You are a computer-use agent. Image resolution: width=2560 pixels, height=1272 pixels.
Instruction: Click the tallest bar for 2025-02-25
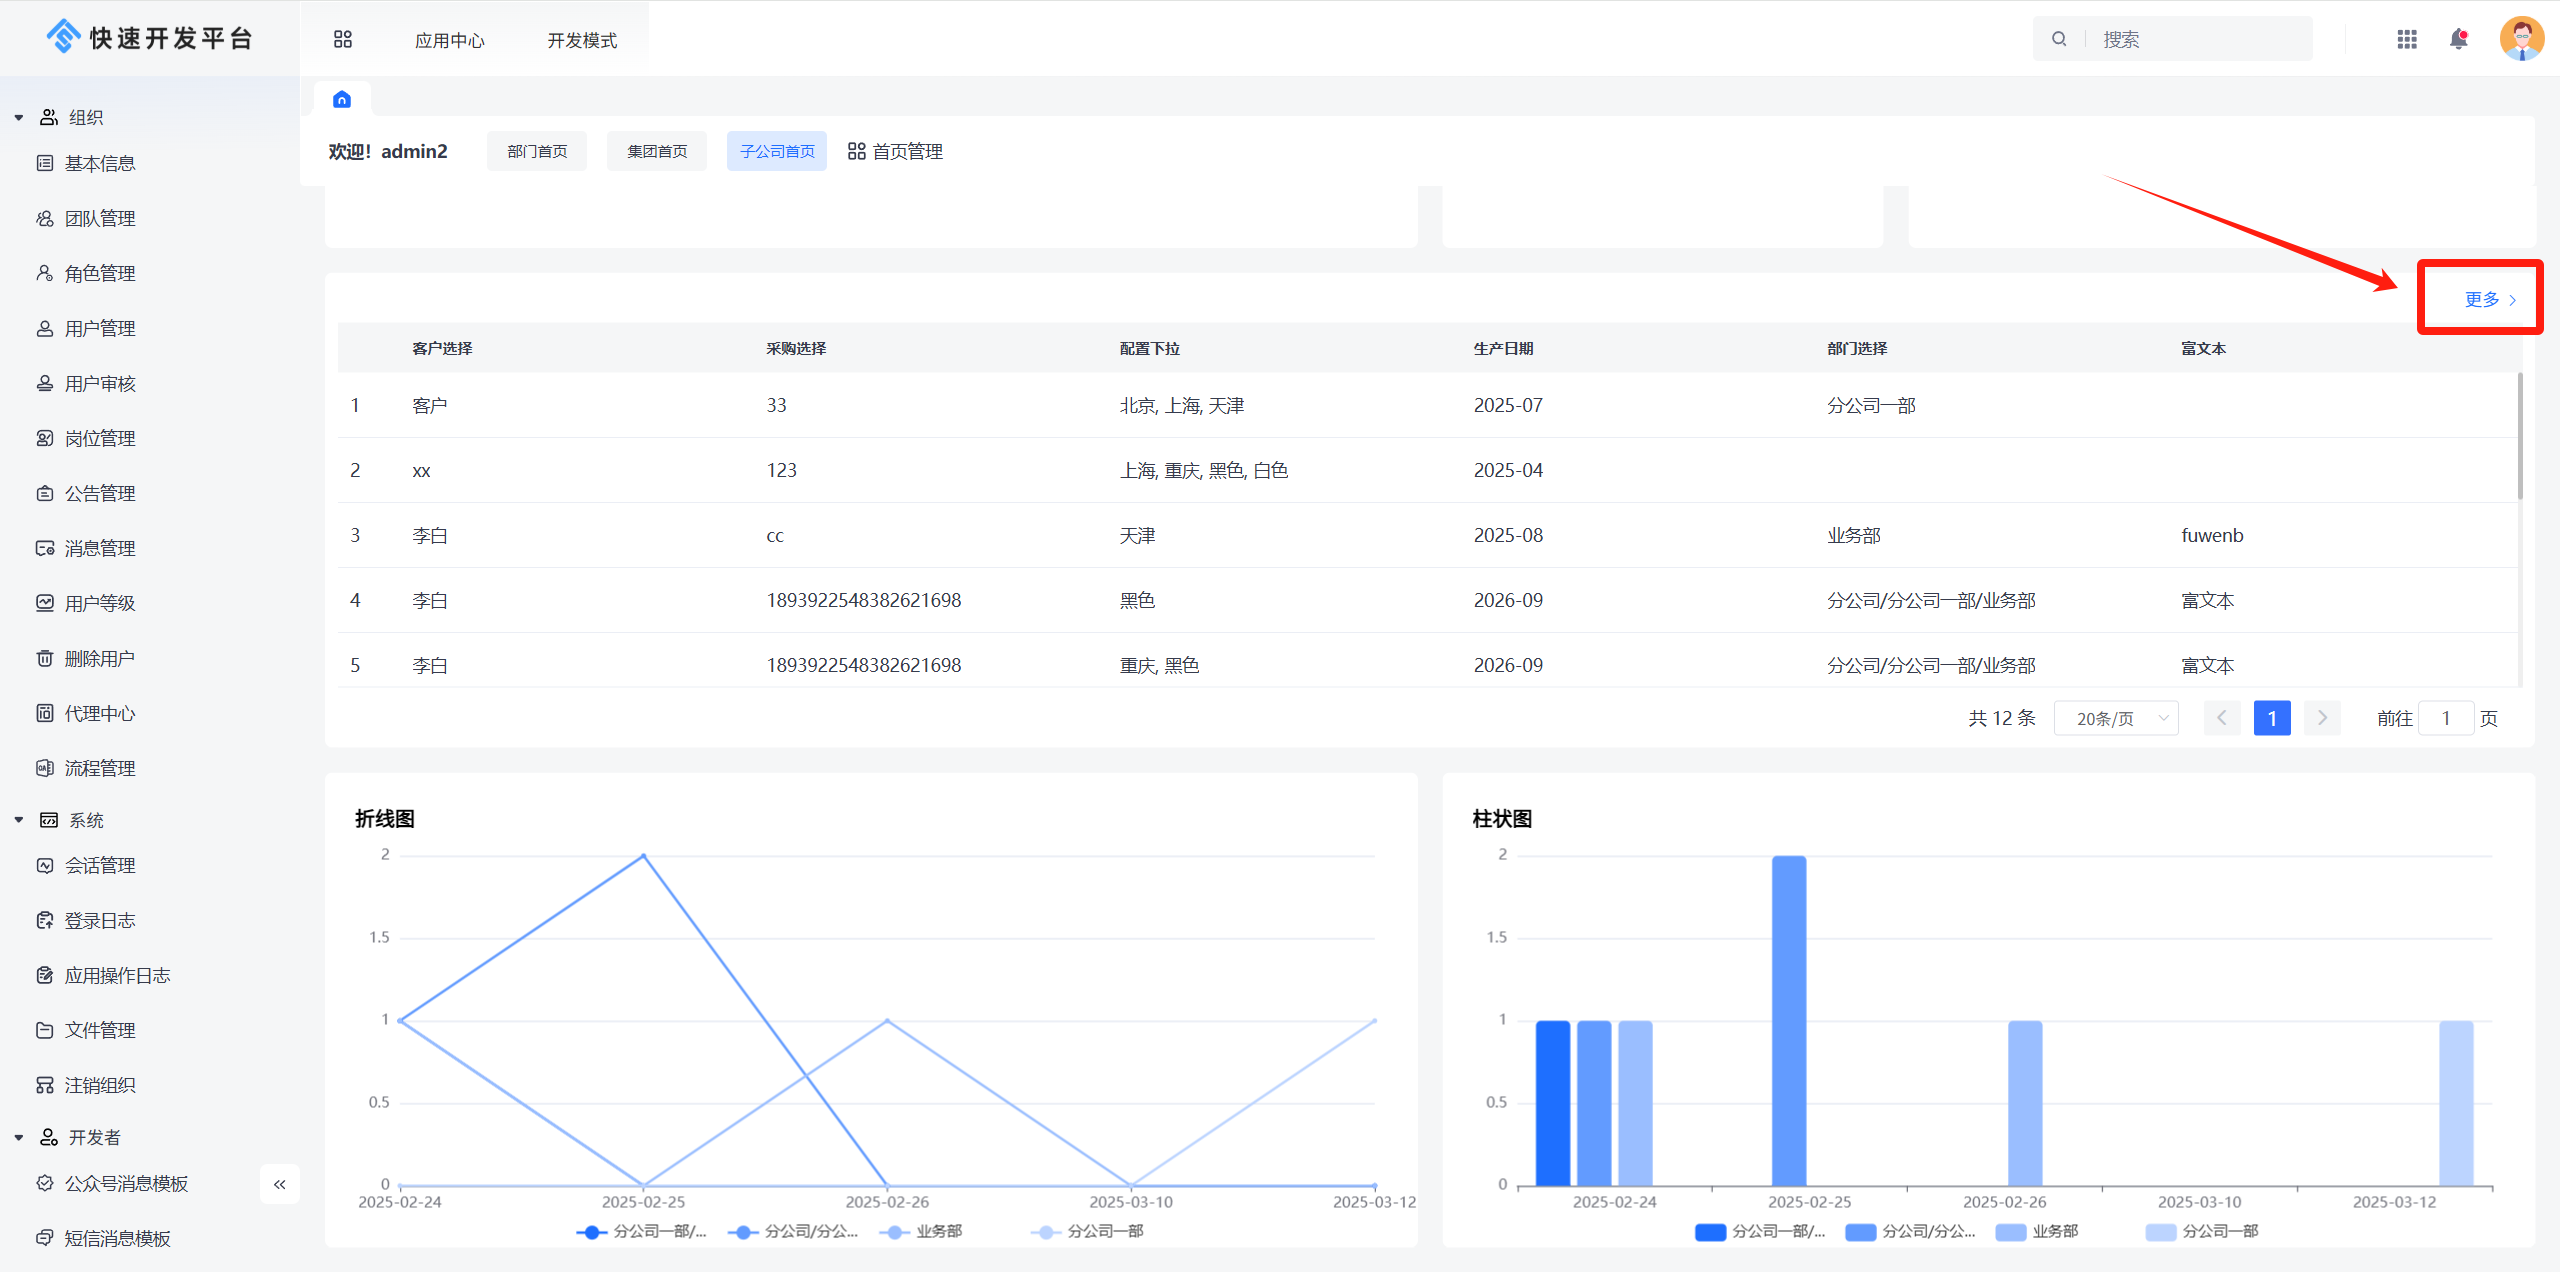[x=1789, y=1020]
